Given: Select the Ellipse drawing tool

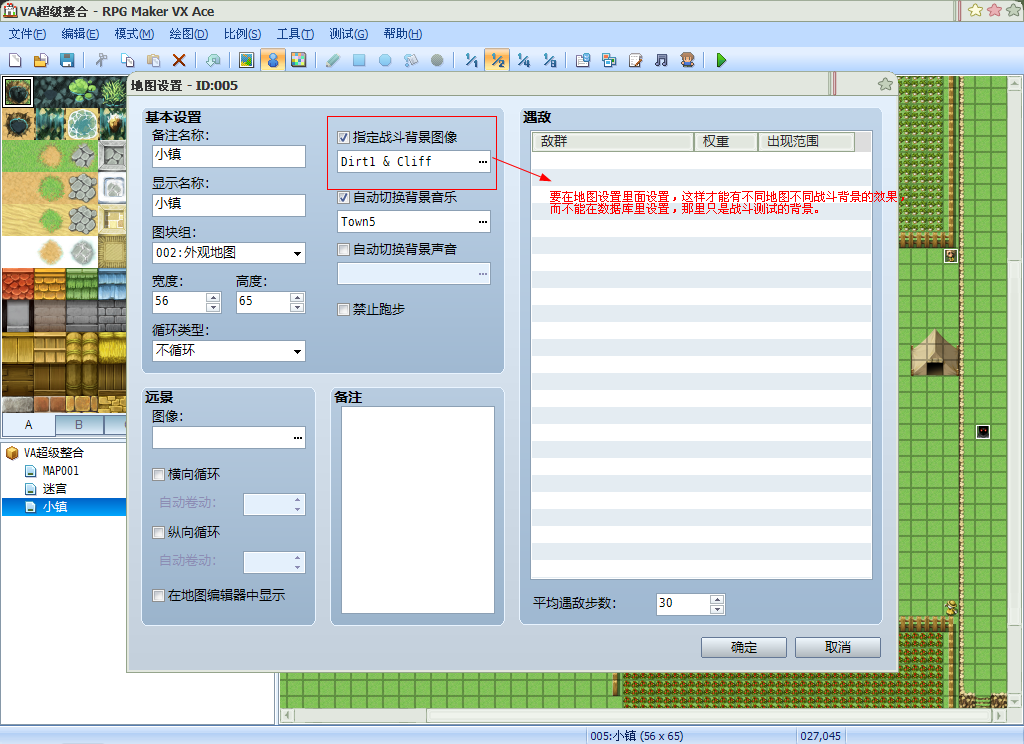Looking at the screenshot, I should 385,60.
